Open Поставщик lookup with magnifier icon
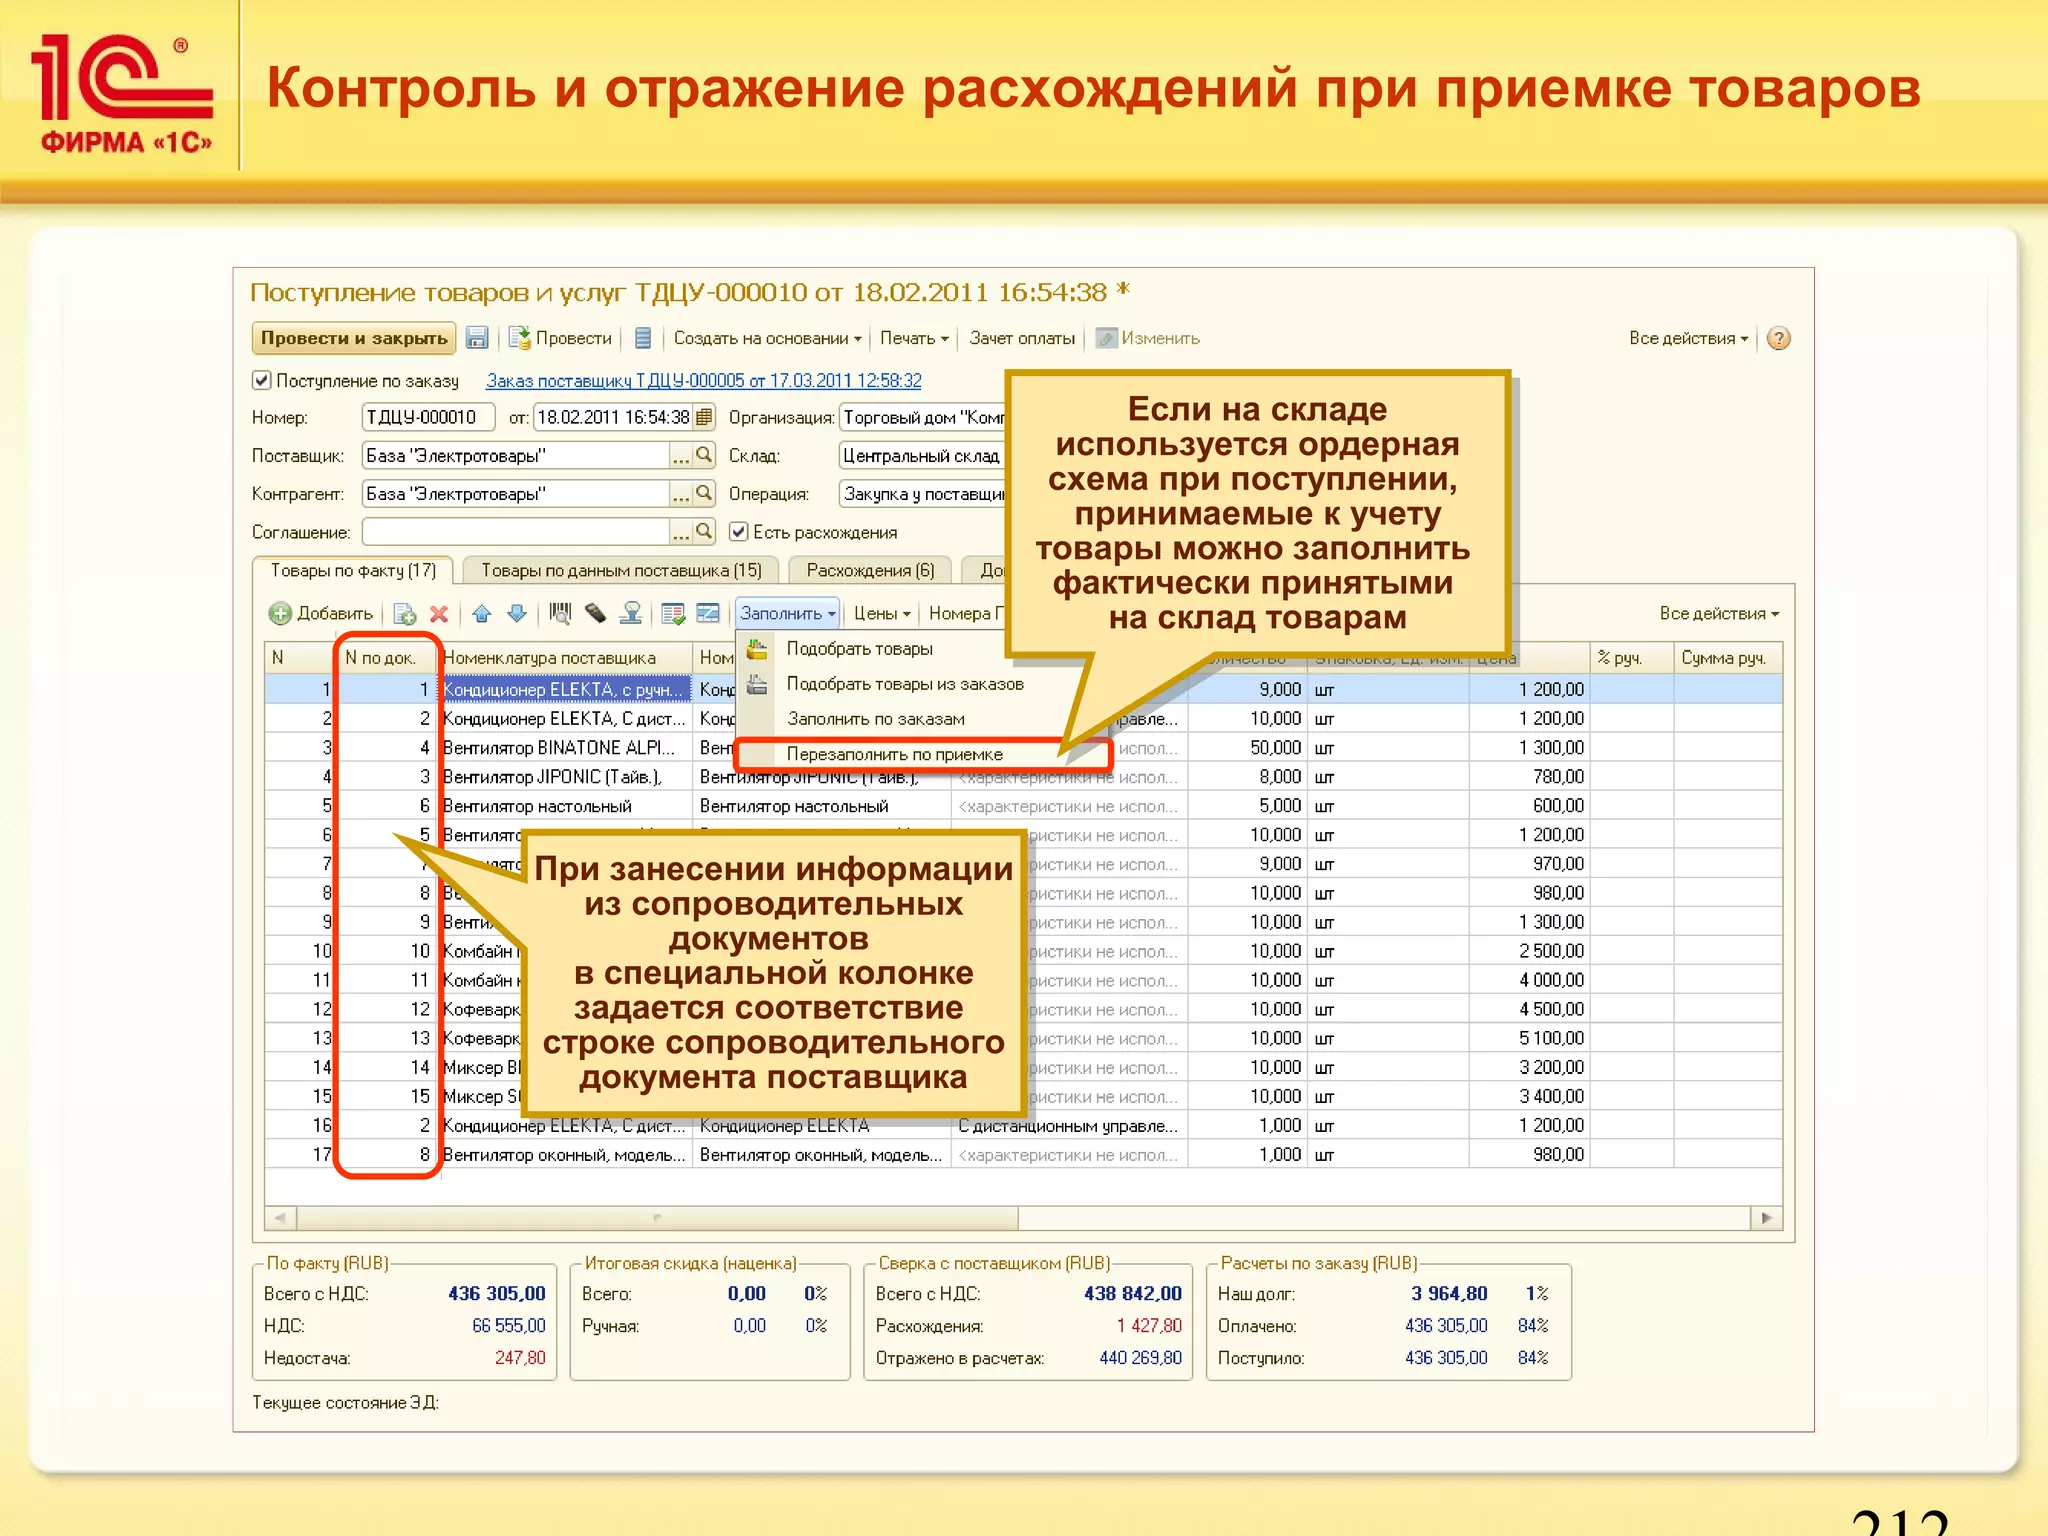 click(704, 455)
